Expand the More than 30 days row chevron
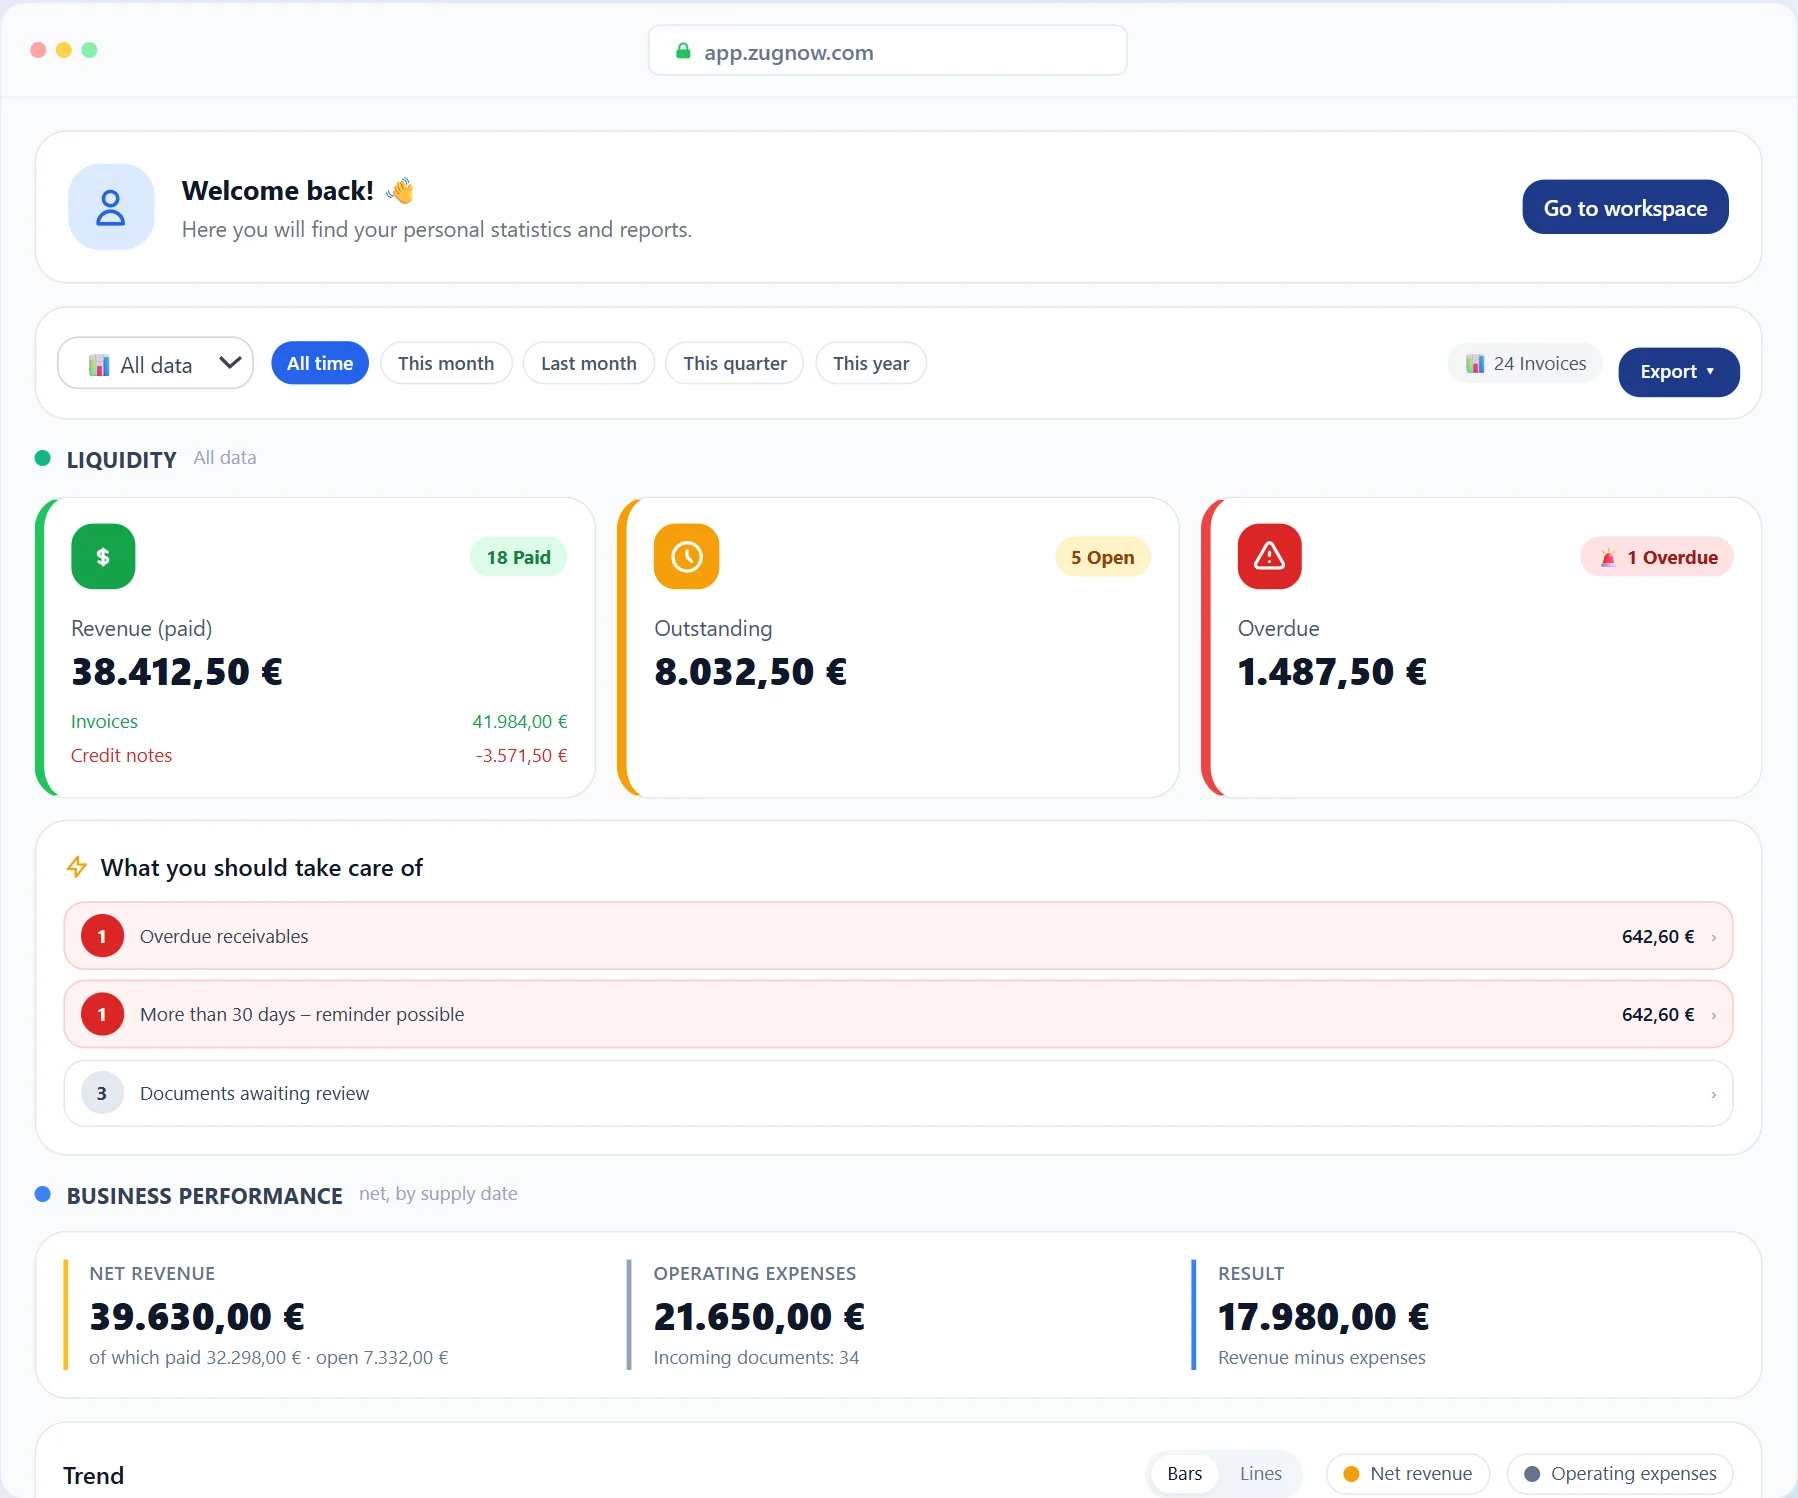The width and height of the screenshot is (1798, 1498). point(1714,1015)
